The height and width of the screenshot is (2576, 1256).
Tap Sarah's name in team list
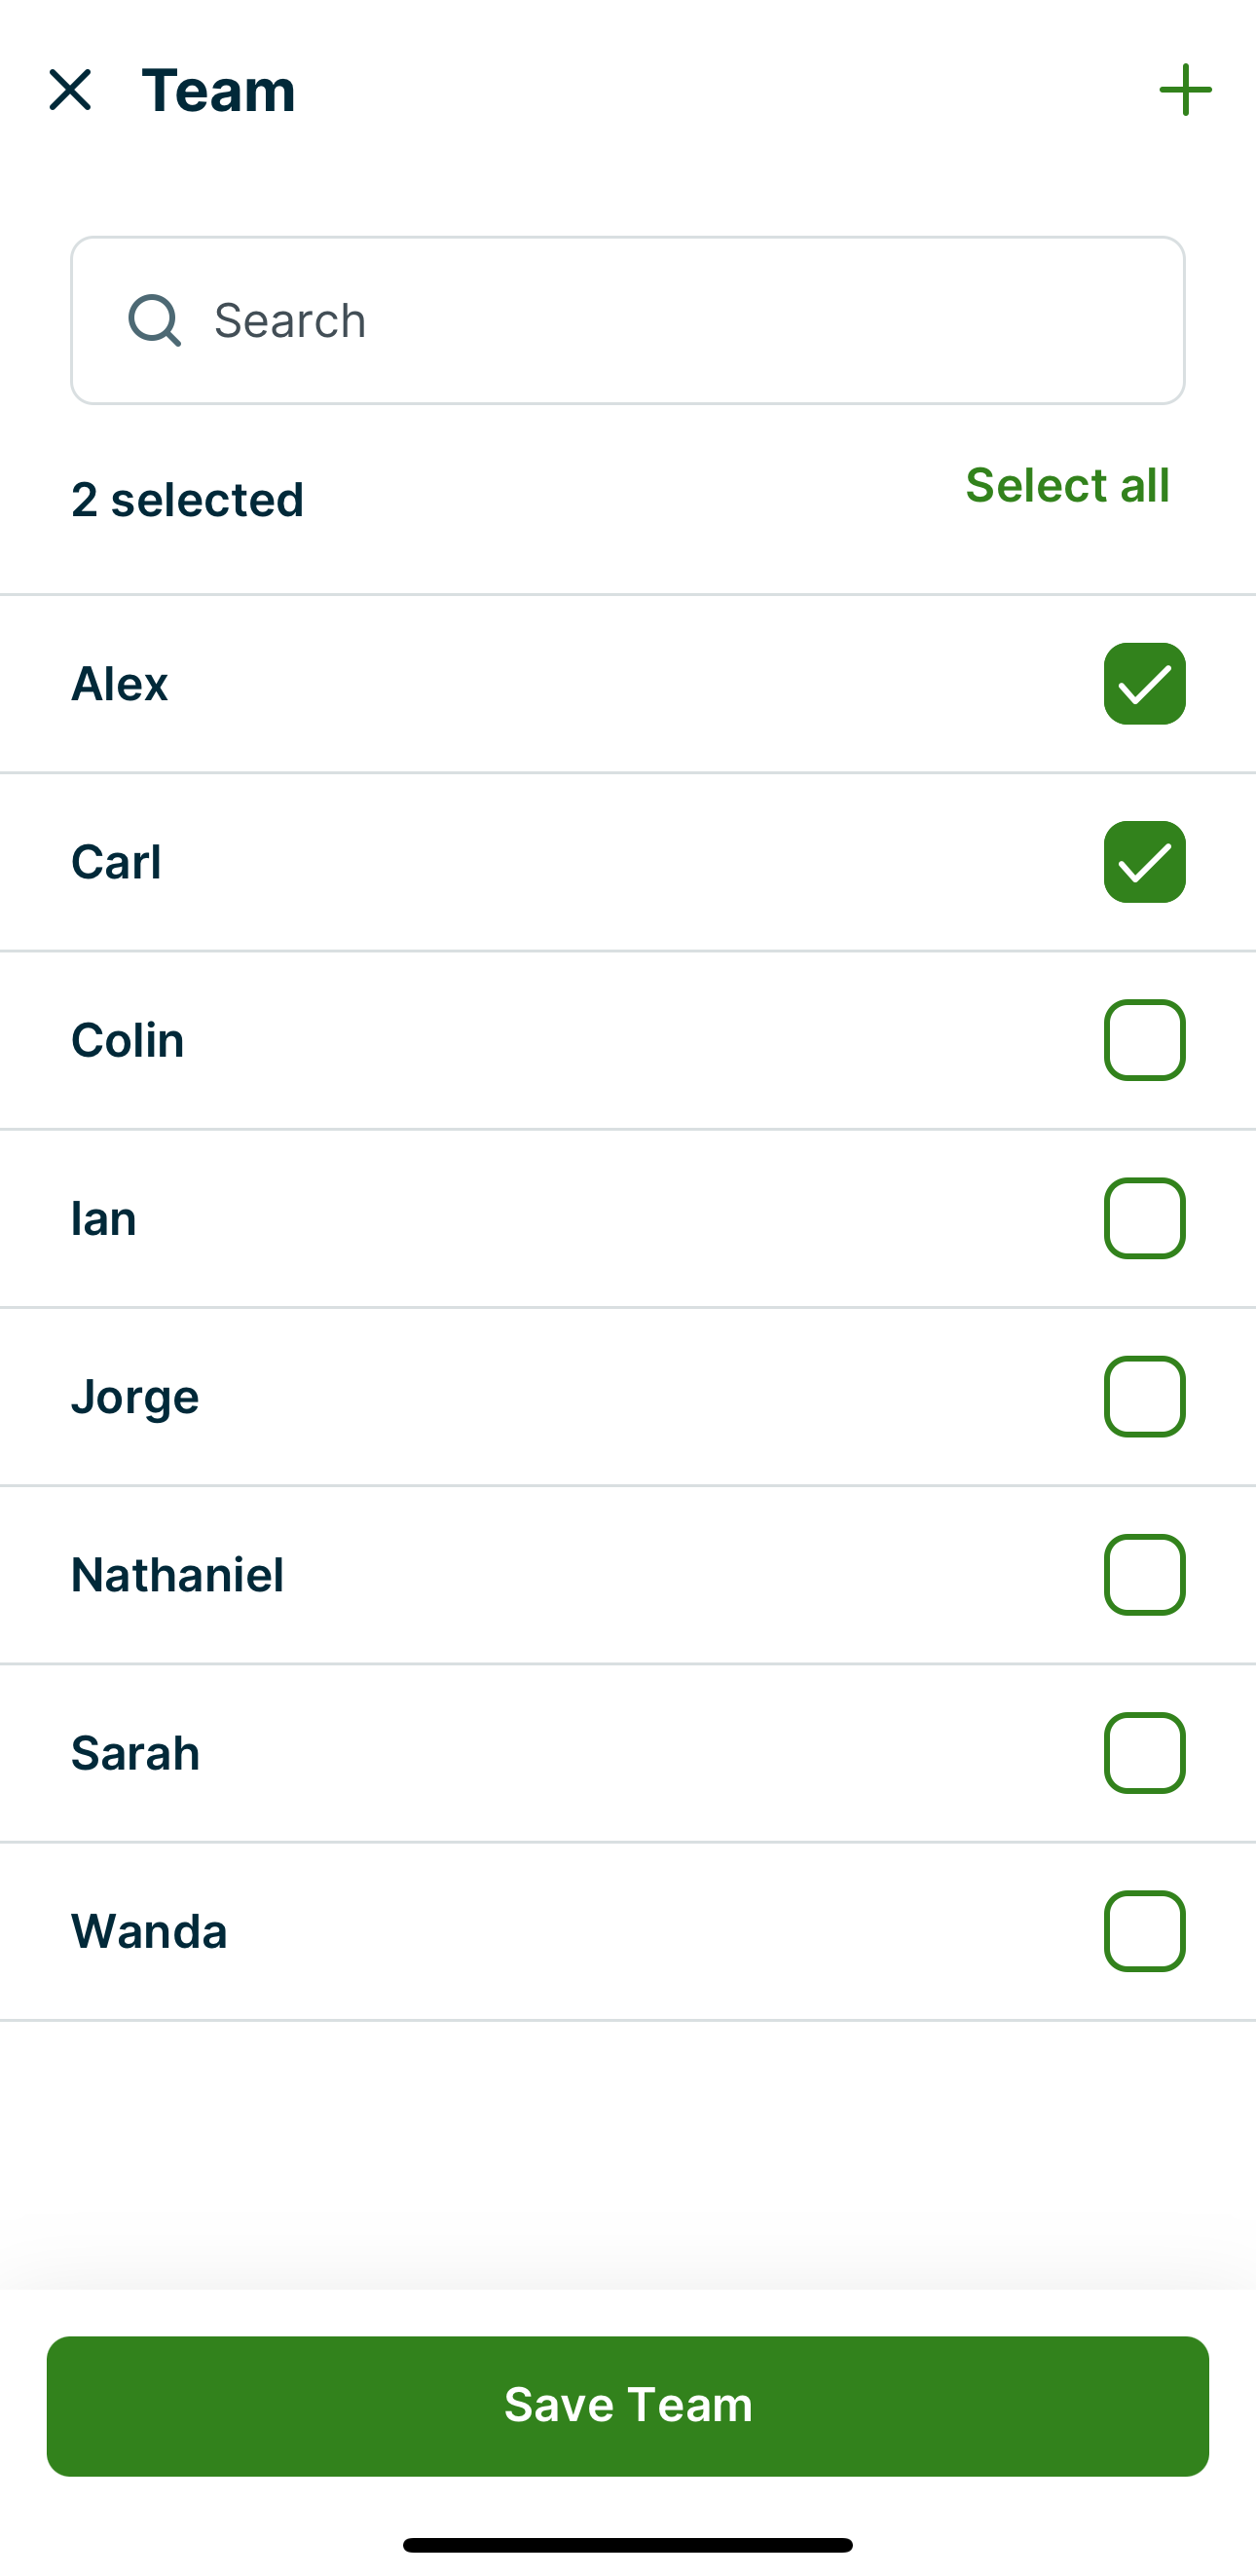[136, 1753]
